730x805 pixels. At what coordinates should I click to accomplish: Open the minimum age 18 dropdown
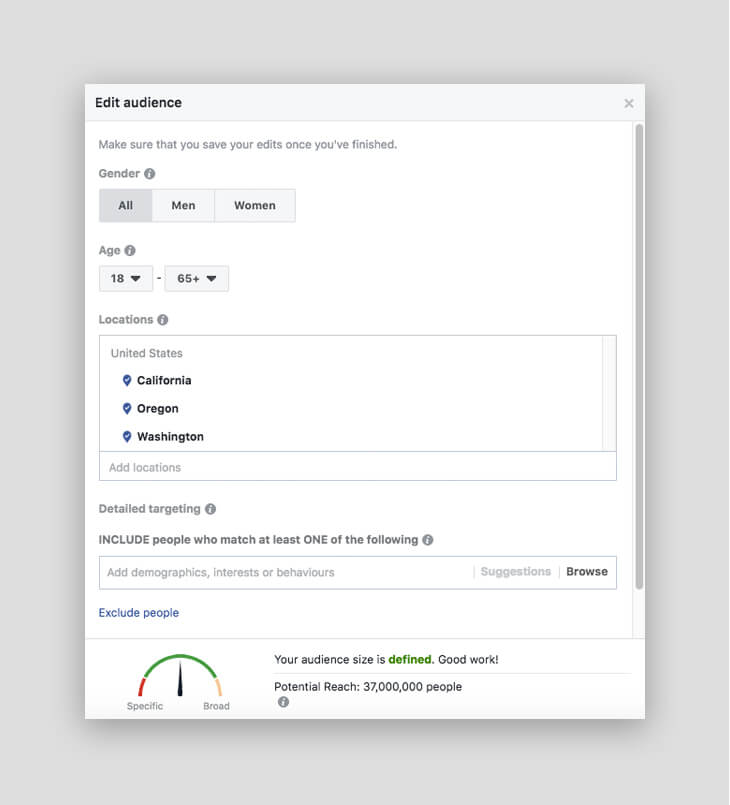pos(126,279)
